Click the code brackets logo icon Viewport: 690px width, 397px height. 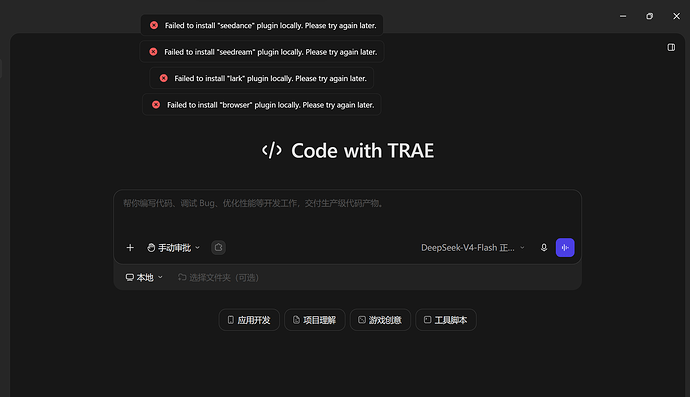tap(272, 150)
